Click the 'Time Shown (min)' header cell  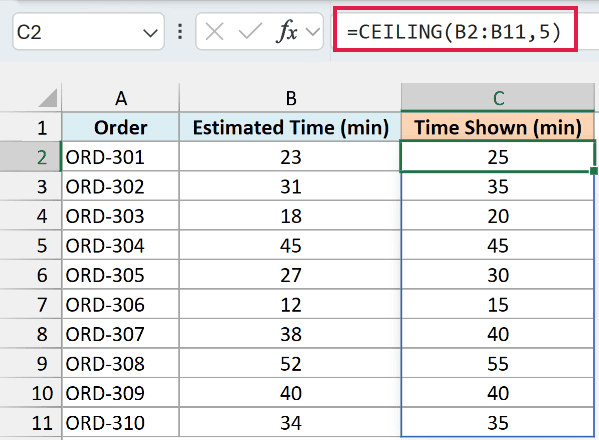[498, 127]
